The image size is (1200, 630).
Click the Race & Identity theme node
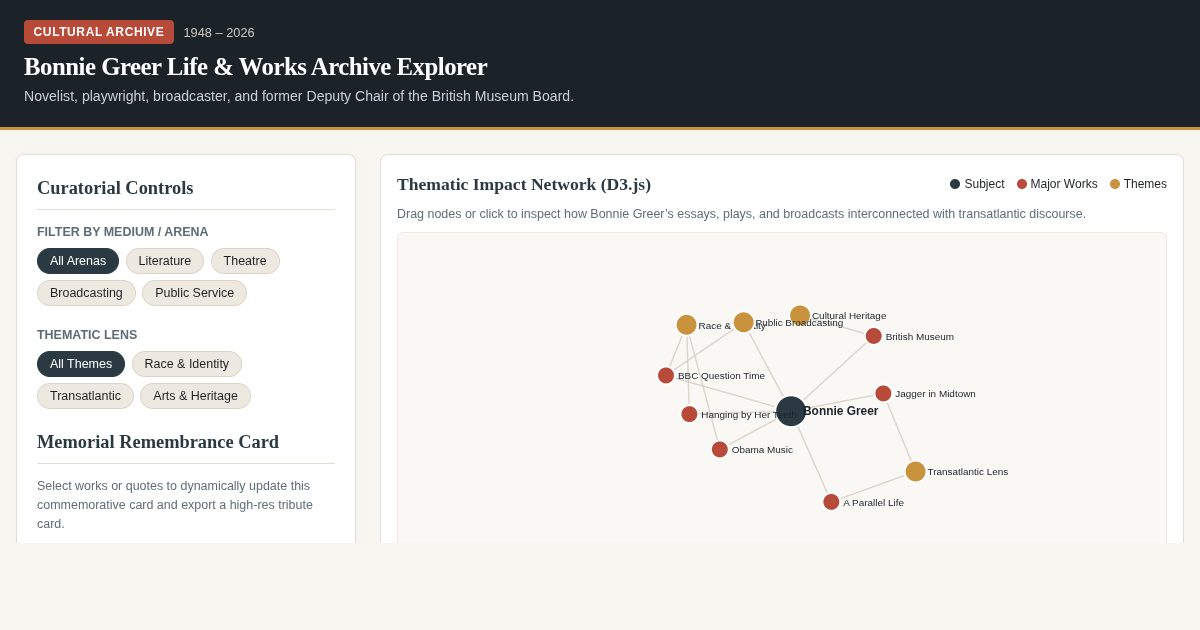(x=686, y=325)
